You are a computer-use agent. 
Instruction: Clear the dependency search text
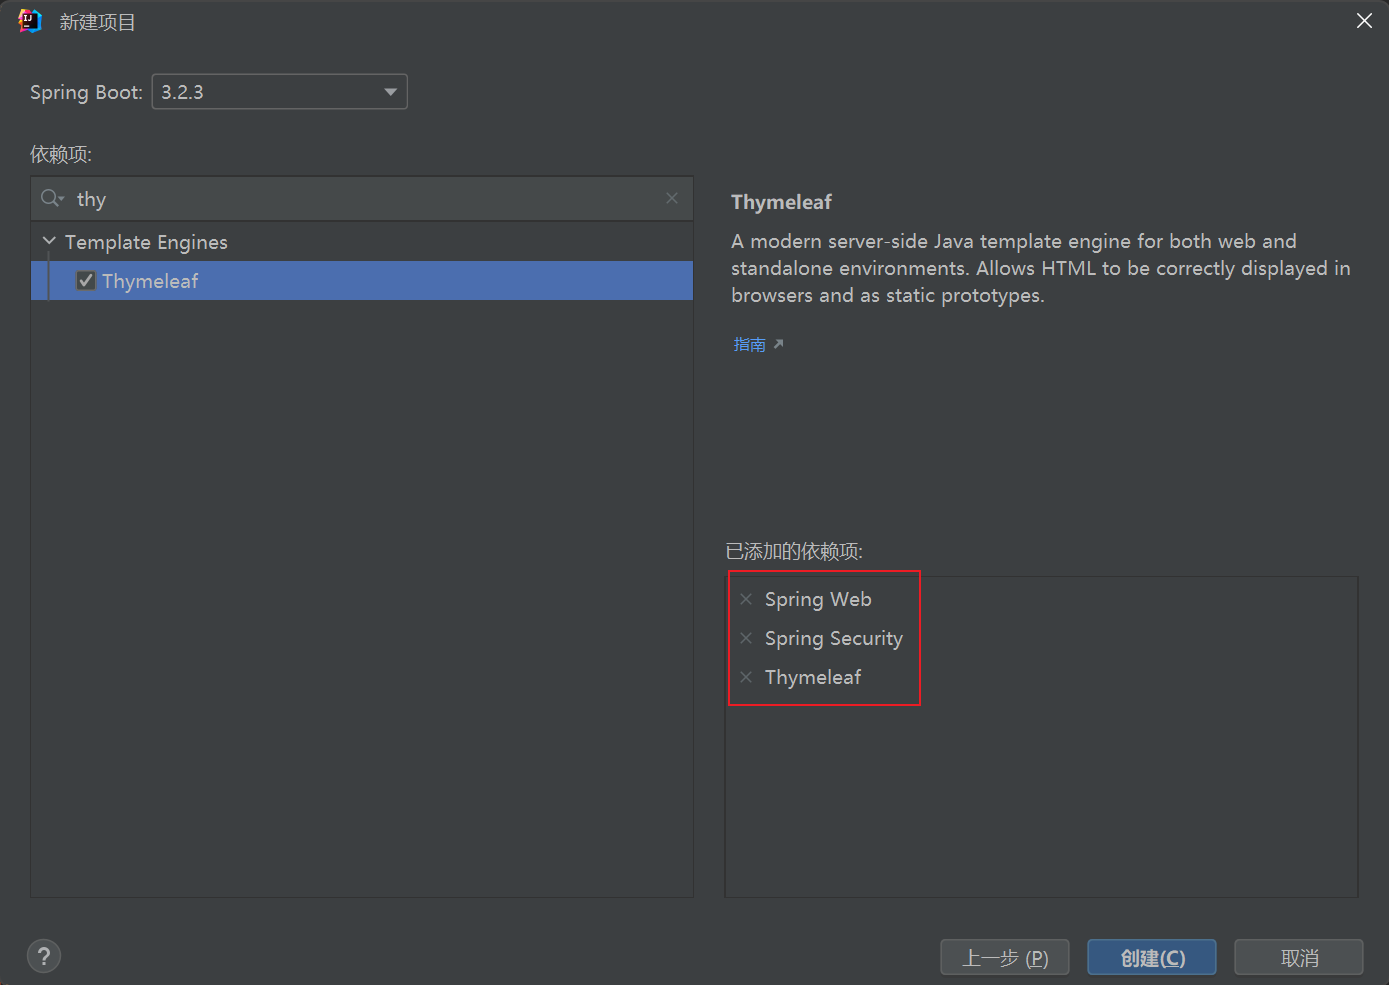click(x=672, y=198)
